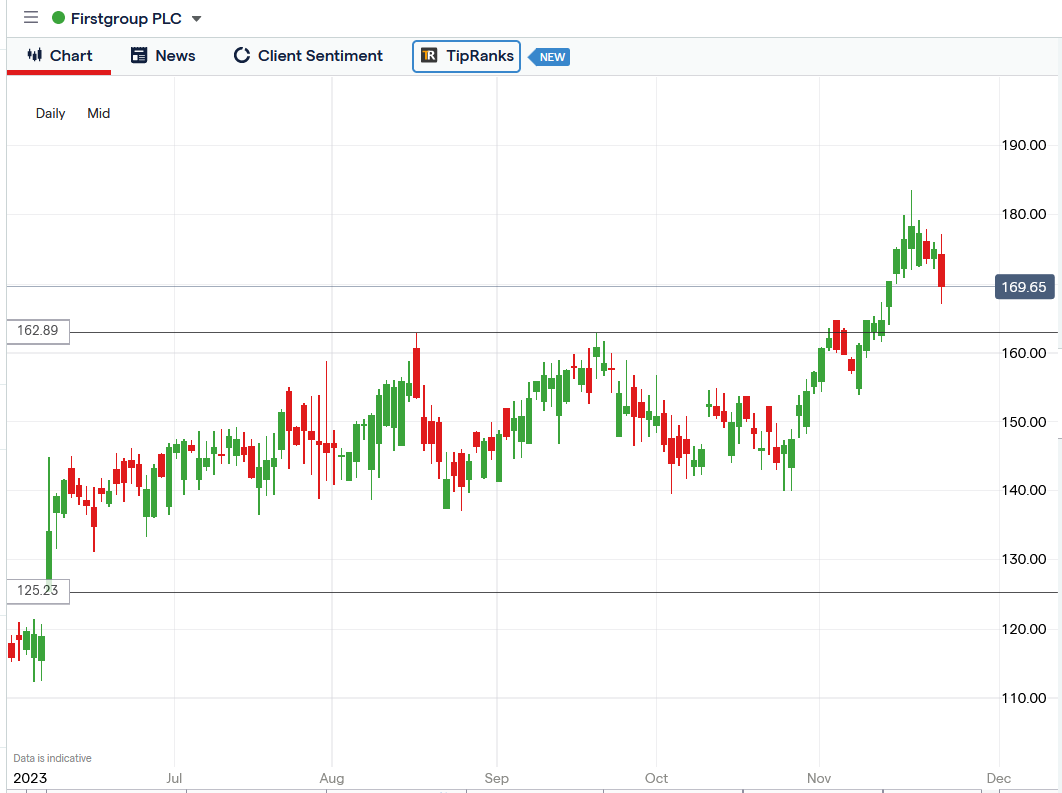
Task: Switch to the Chart tab
Action: [x=59, y=56]
